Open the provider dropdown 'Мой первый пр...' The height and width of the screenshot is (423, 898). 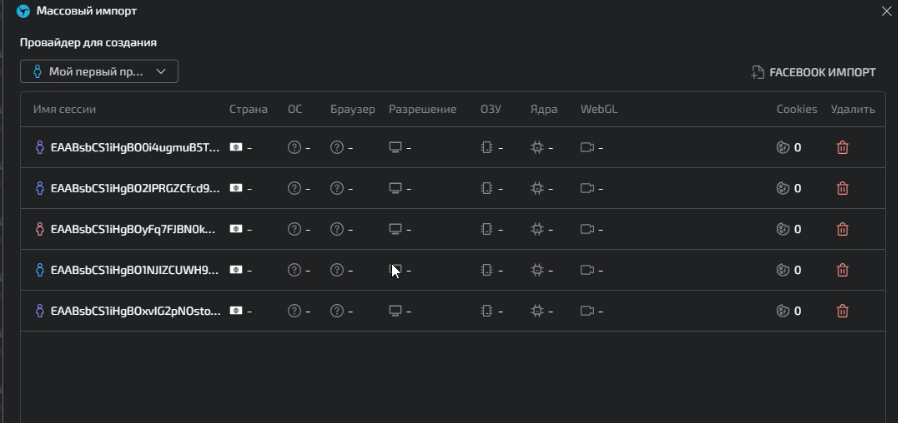point(99,72)
